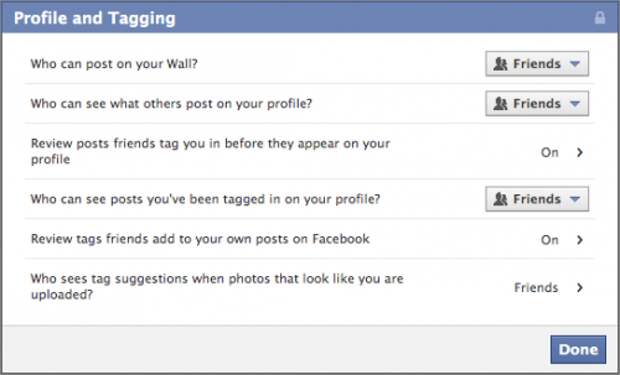Toggle the On setting for reviewing tagged posts
The image size is (620, 375).
pyautogui.click(x=550, y=152)
